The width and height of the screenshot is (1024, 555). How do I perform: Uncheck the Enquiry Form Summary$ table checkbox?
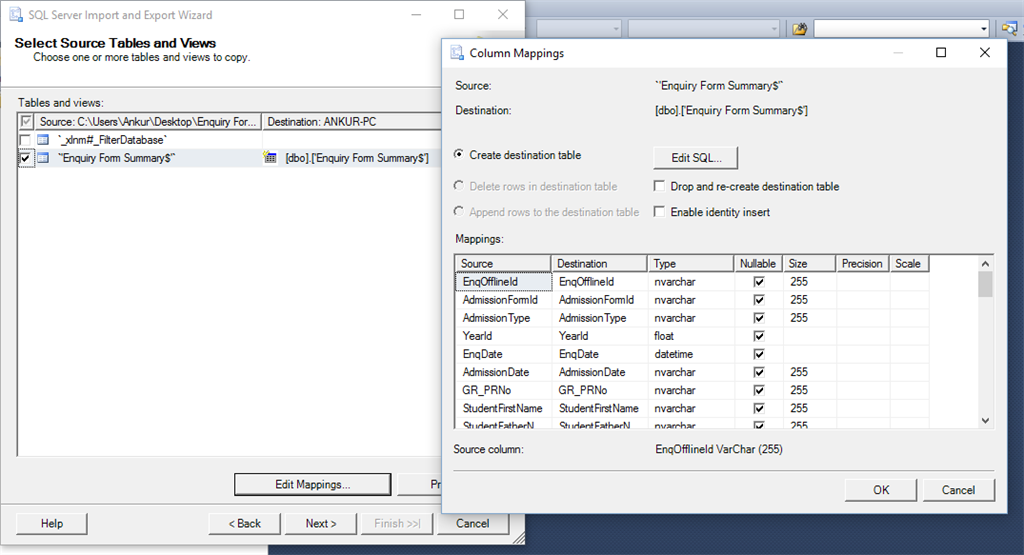pos(25,158)
